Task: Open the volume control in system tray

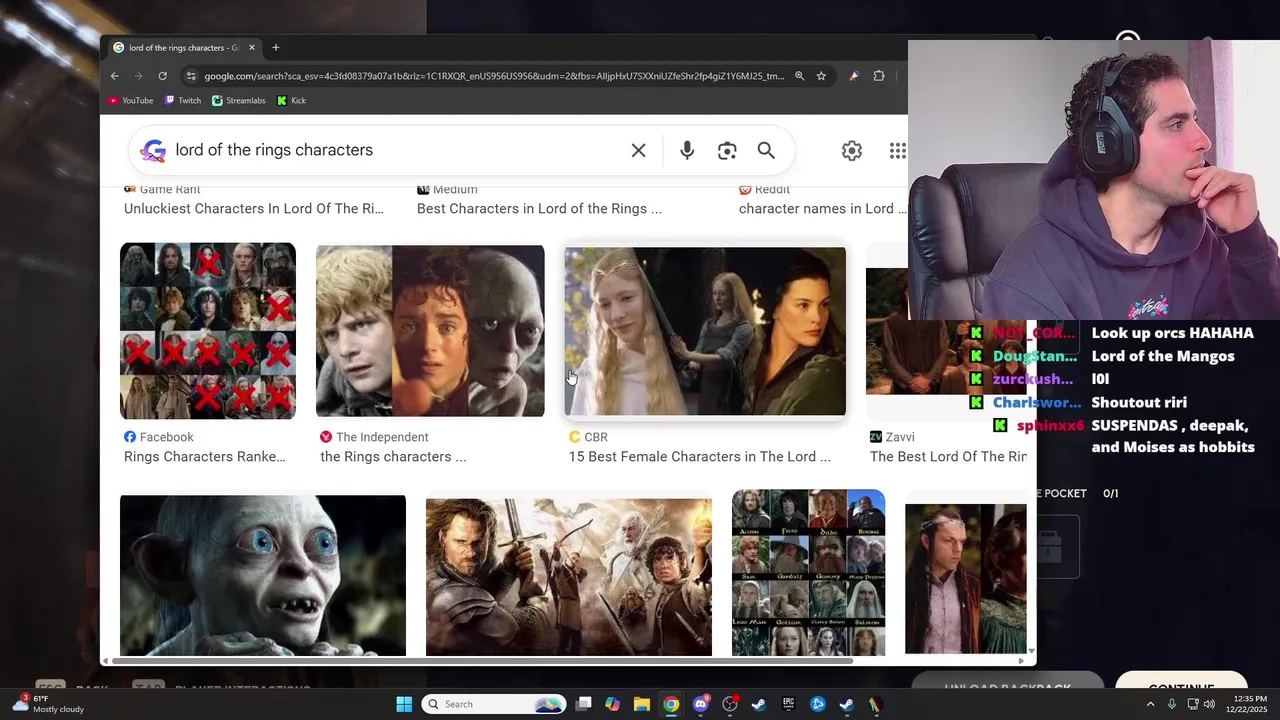Action: (x=1209, y=704)
